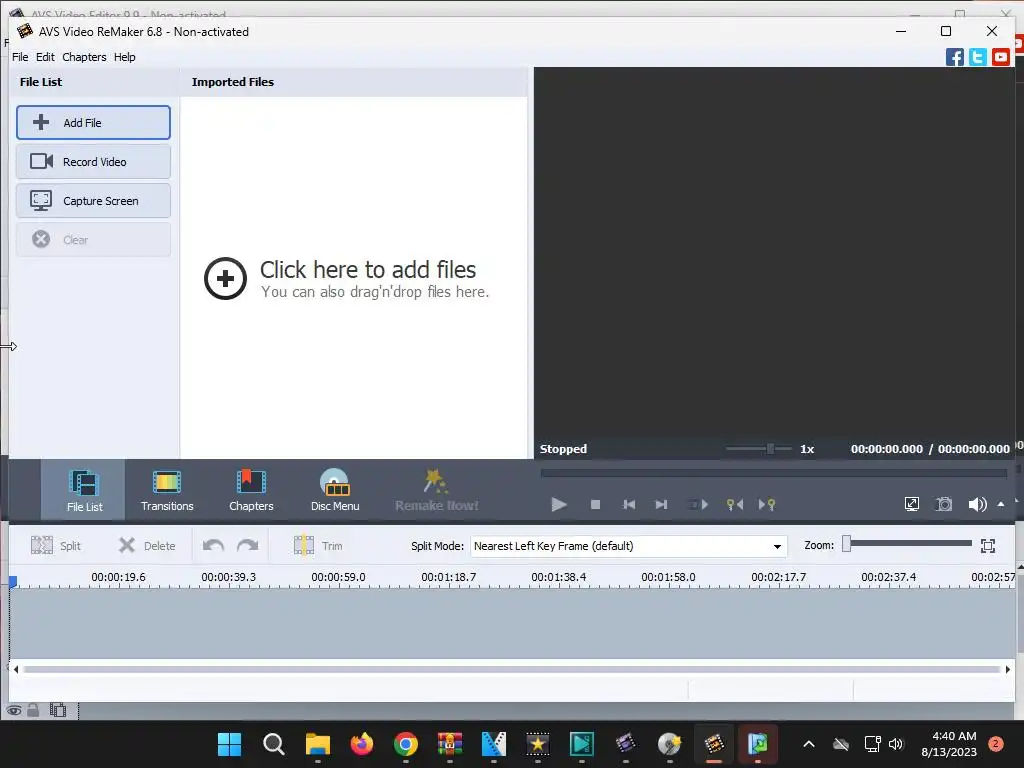Viewport: 1024px width, 768px height.
Task: Go to the next frame
Action: pyautogui.click(x=661, y=505)
